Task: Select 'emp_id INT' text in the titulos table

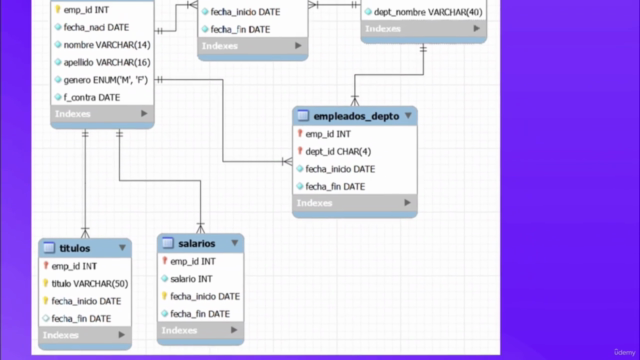Action: pyautogui.click(x=74, y=266)
